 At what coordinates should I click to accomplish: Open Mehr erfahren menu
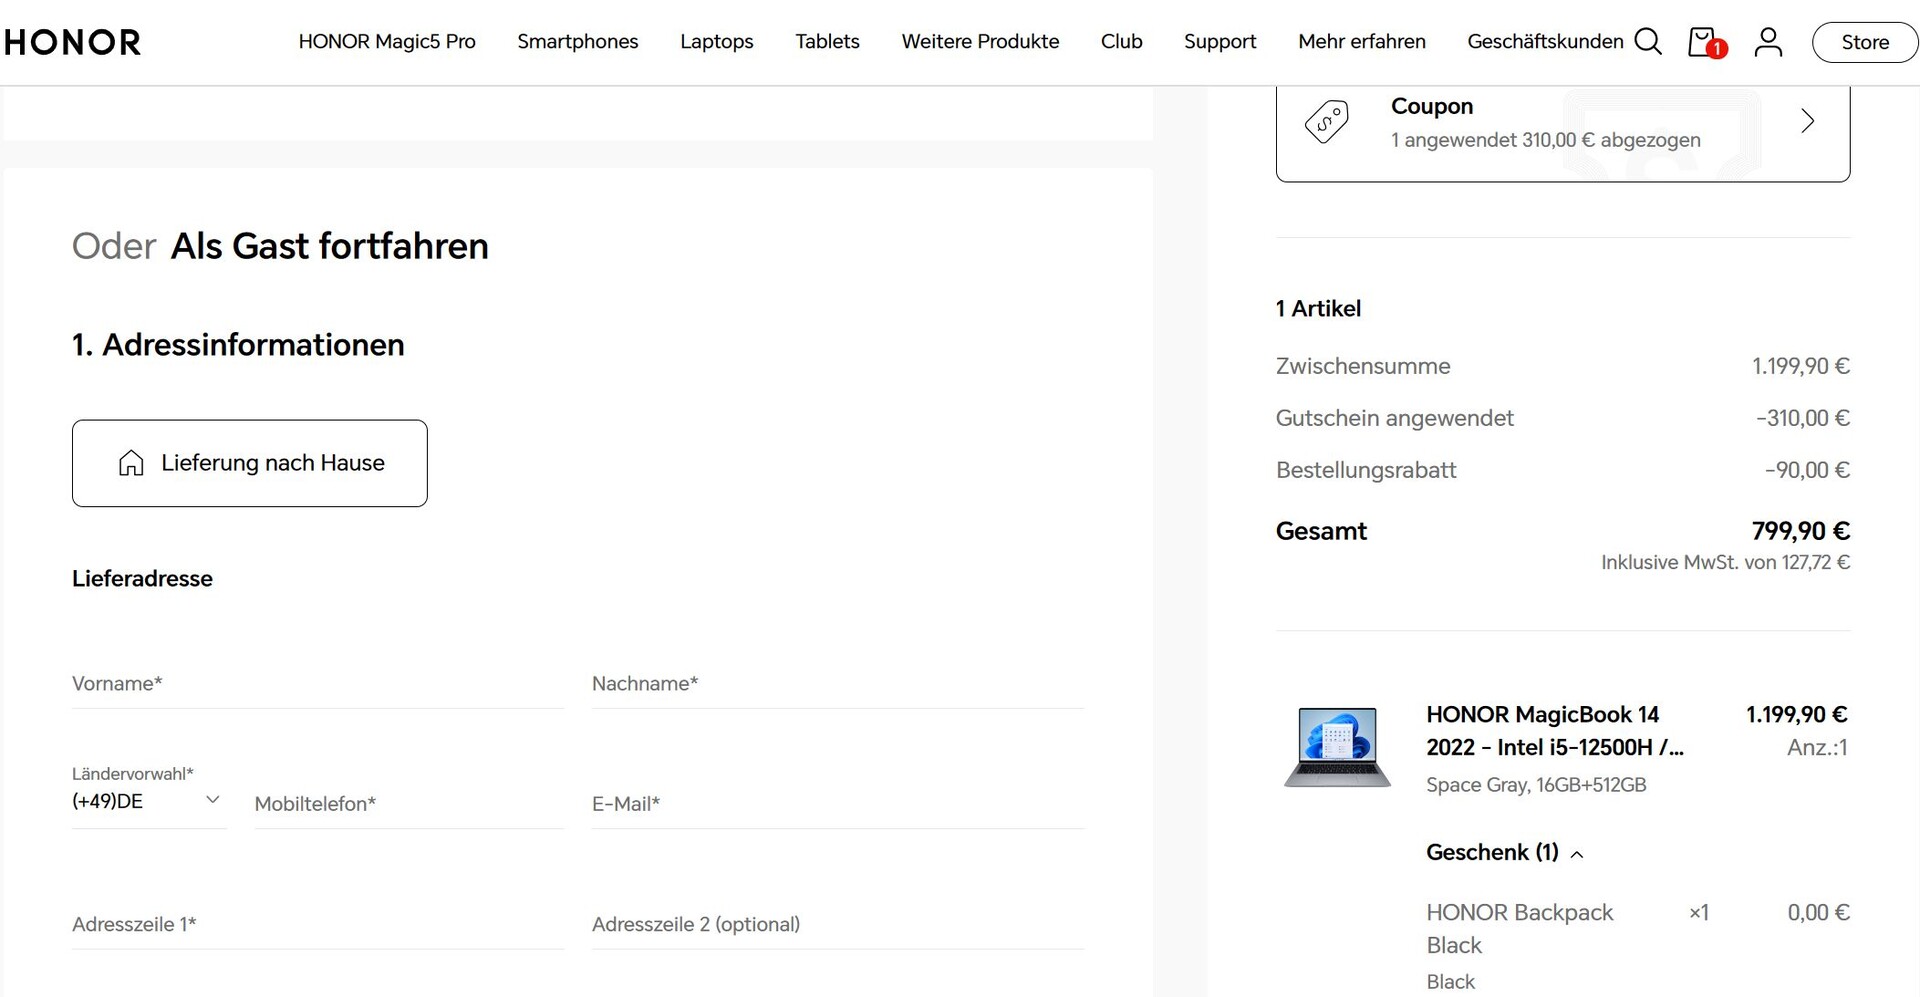pos(1362,42)
